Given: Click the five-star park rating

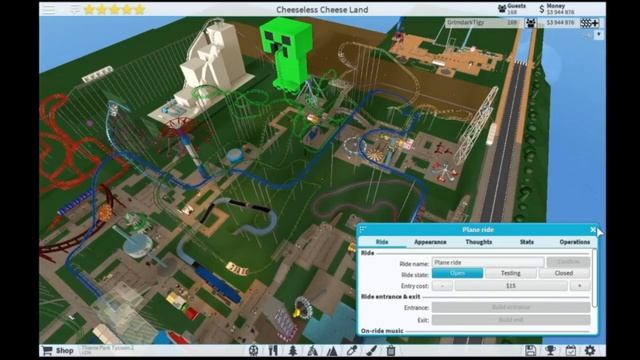Looking at the screenshot, I should (x=114, y=9).
